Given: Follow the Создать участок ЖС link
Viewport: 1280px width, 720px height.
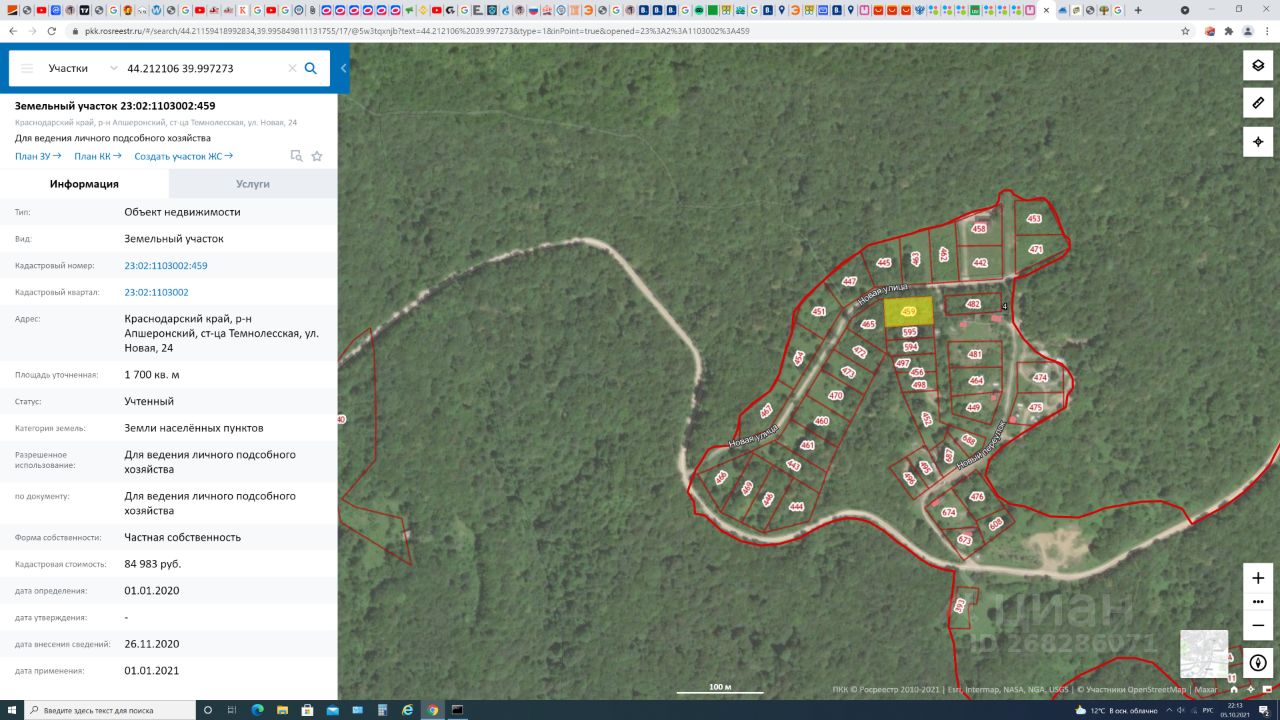Looking at the screenshot, I should tap(184, 156).
